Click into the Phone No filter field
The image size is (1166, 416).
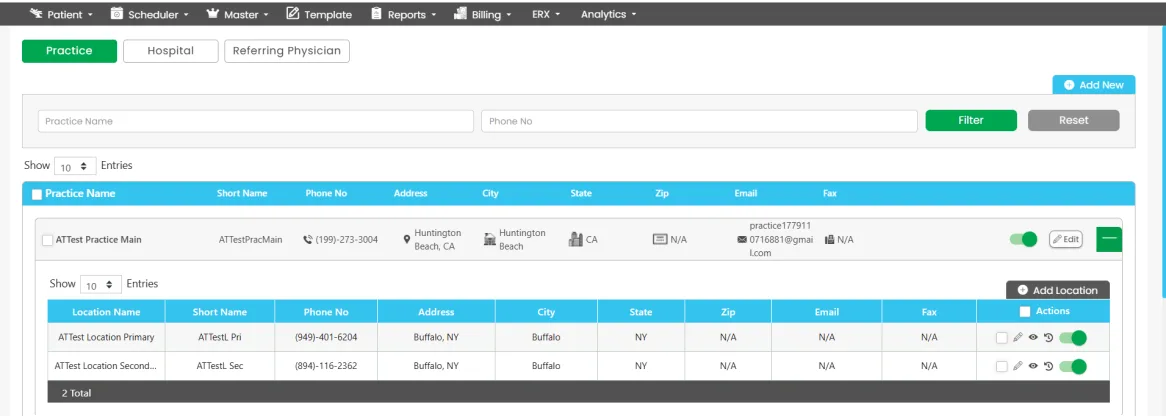699,121
